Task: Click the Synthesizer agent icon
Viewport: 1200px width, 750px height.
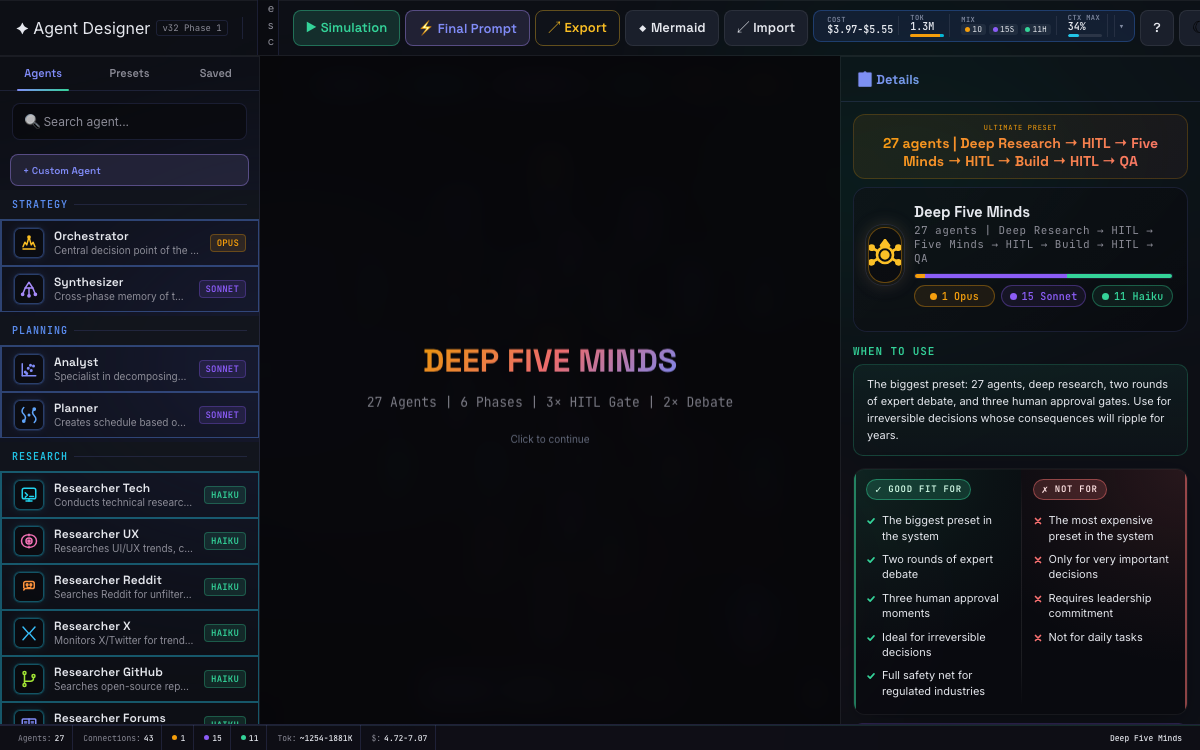Action: pyautogui.click(x=29, y=289)
